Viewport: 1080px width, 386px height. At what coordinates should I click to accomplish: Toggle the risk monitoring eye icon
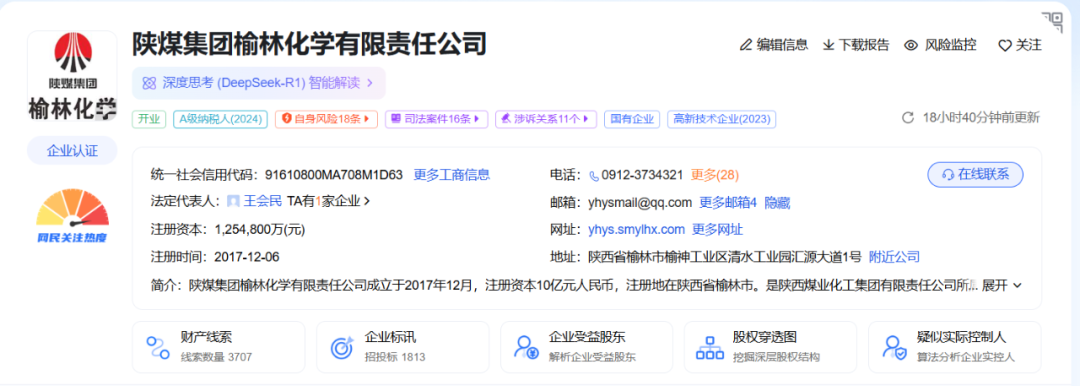coord(911,45)
